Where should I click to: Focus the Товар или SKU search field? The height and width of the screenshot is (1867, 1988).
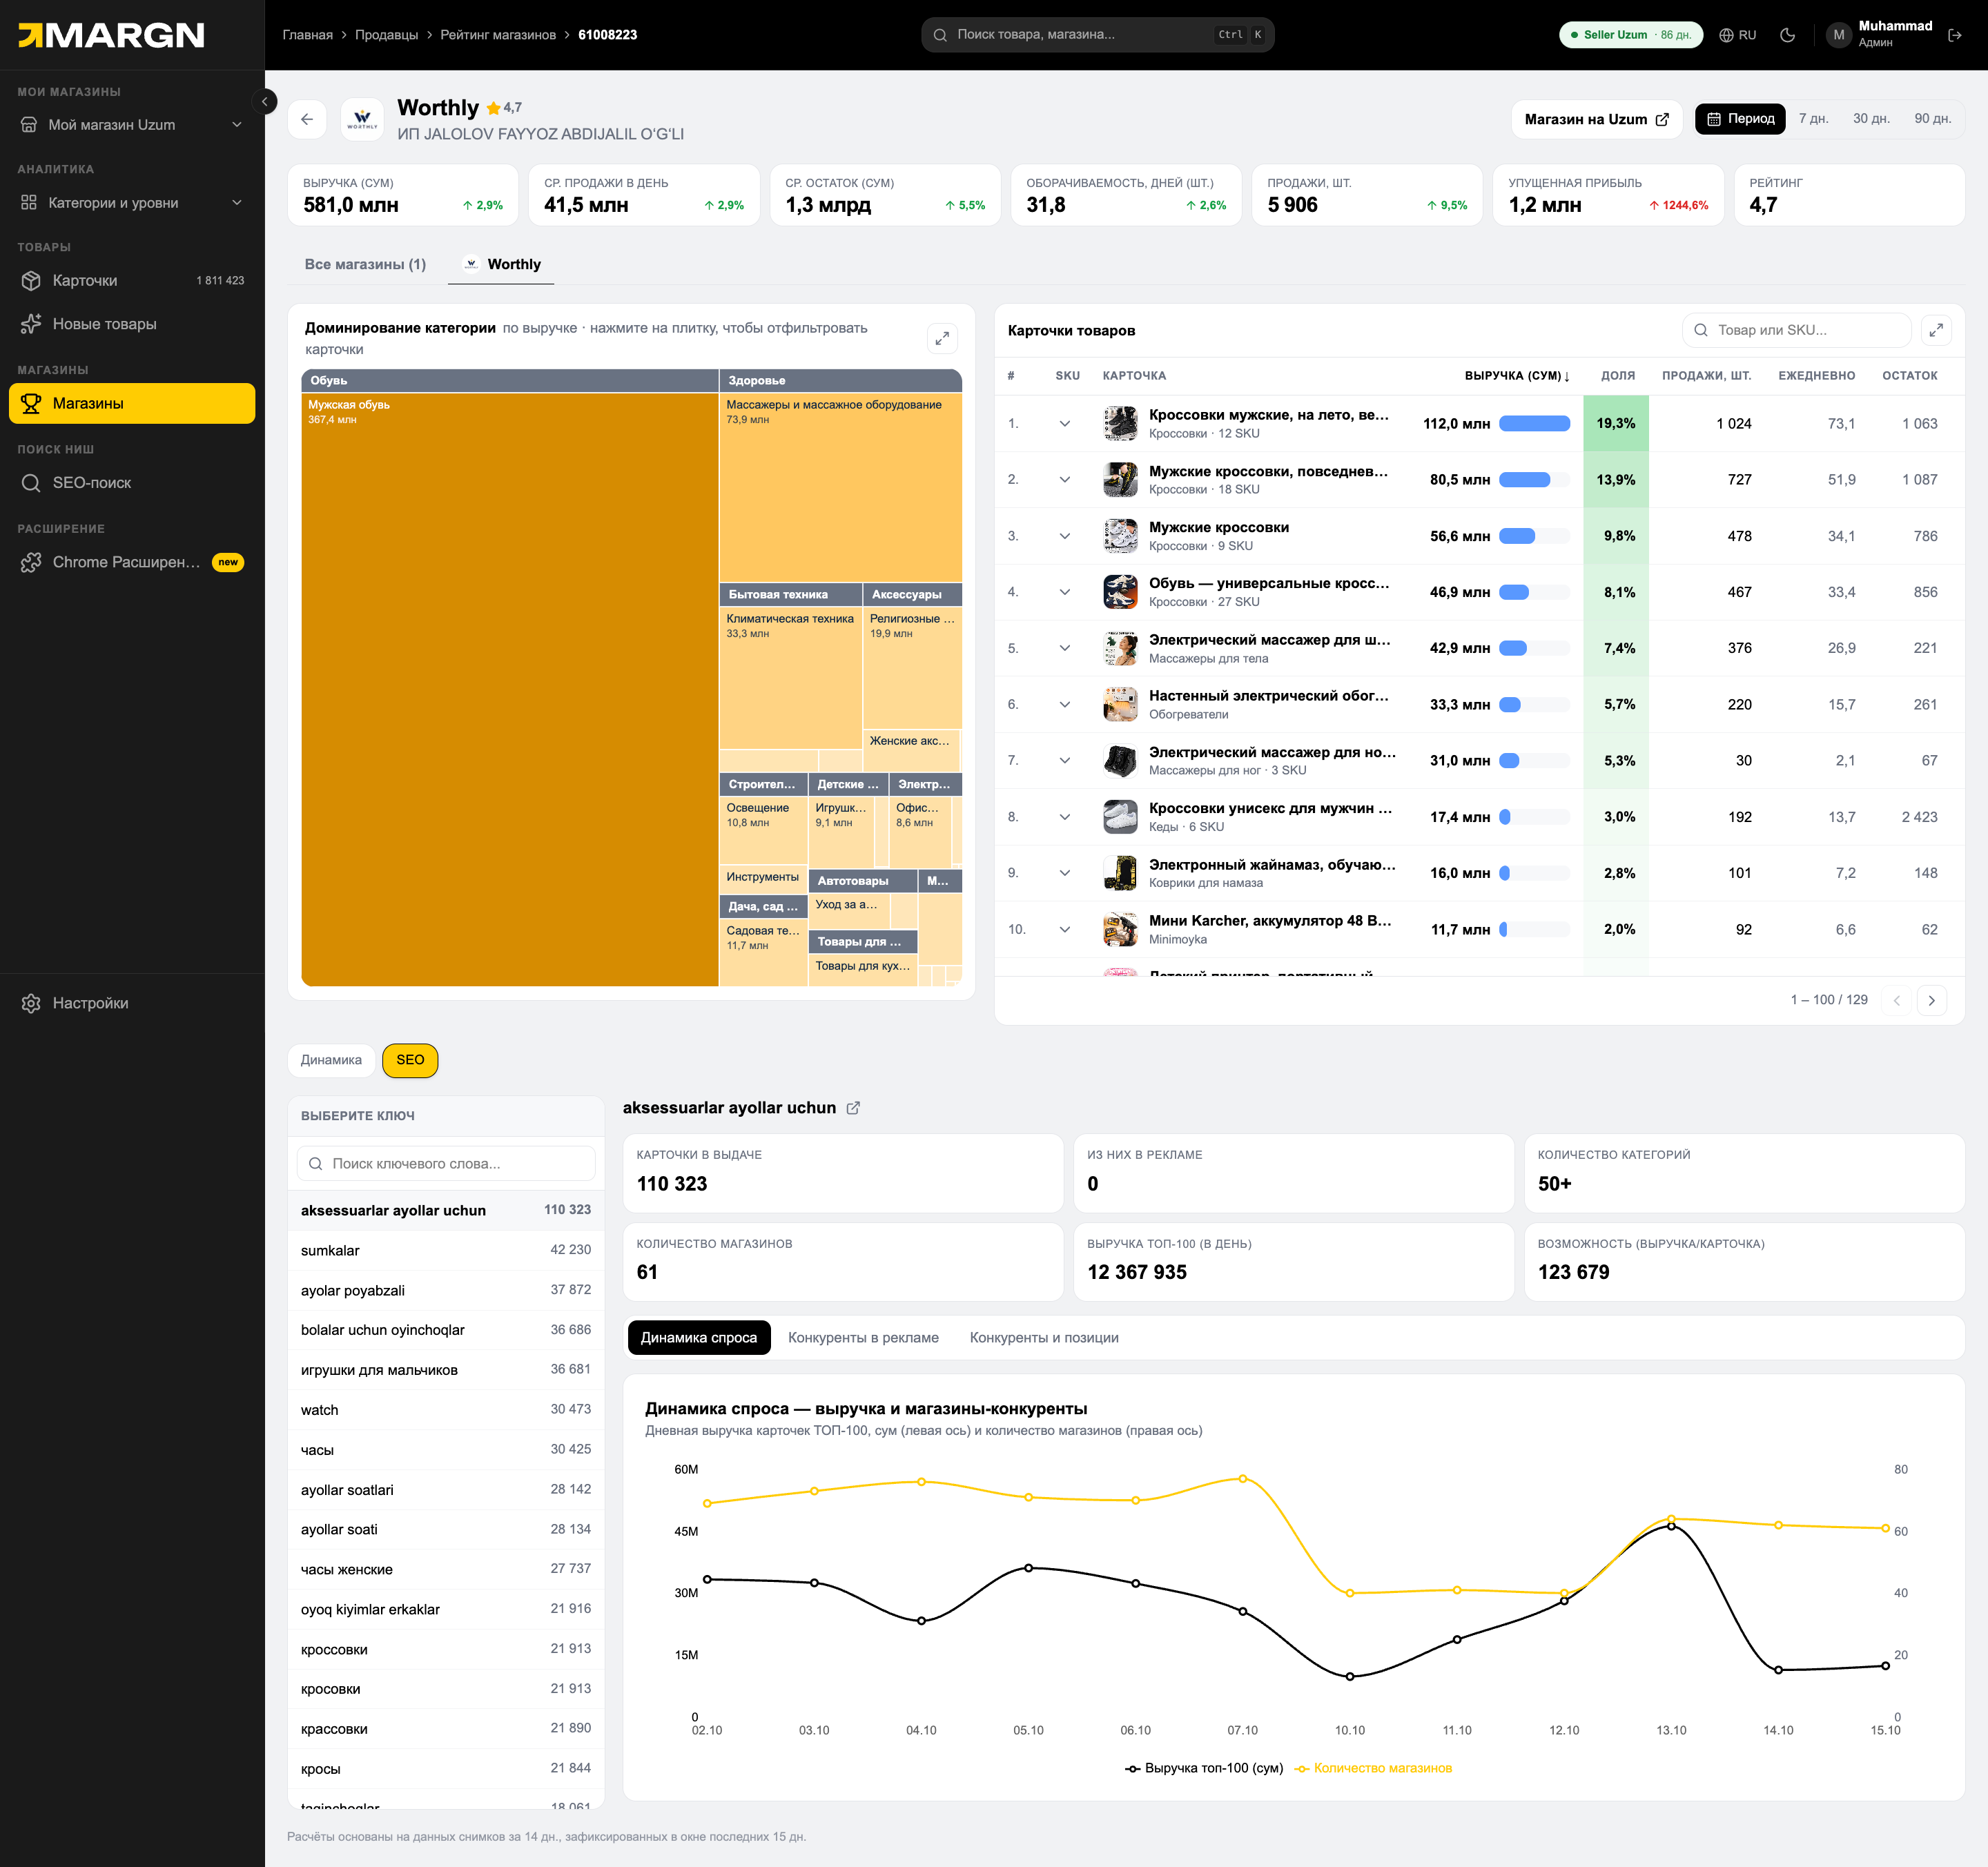(1796, 330)
